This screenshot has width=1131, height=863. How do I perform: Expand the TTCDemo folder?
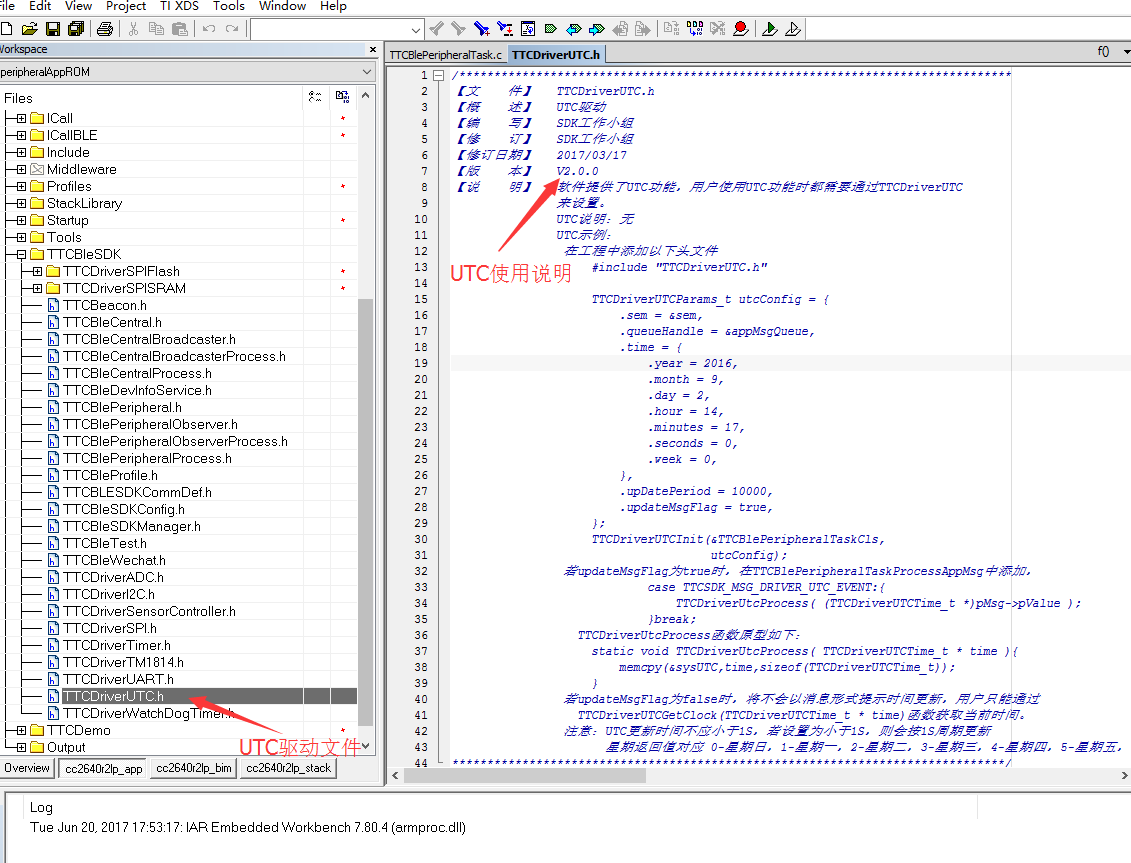21,730
